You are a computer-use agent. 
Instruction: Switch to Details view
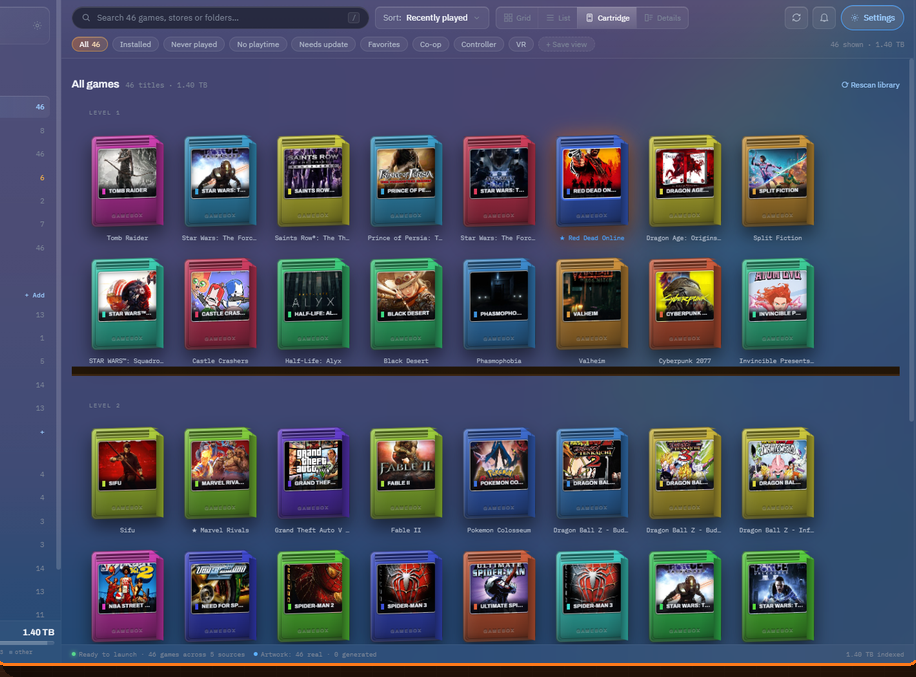(x=662, y=18)
